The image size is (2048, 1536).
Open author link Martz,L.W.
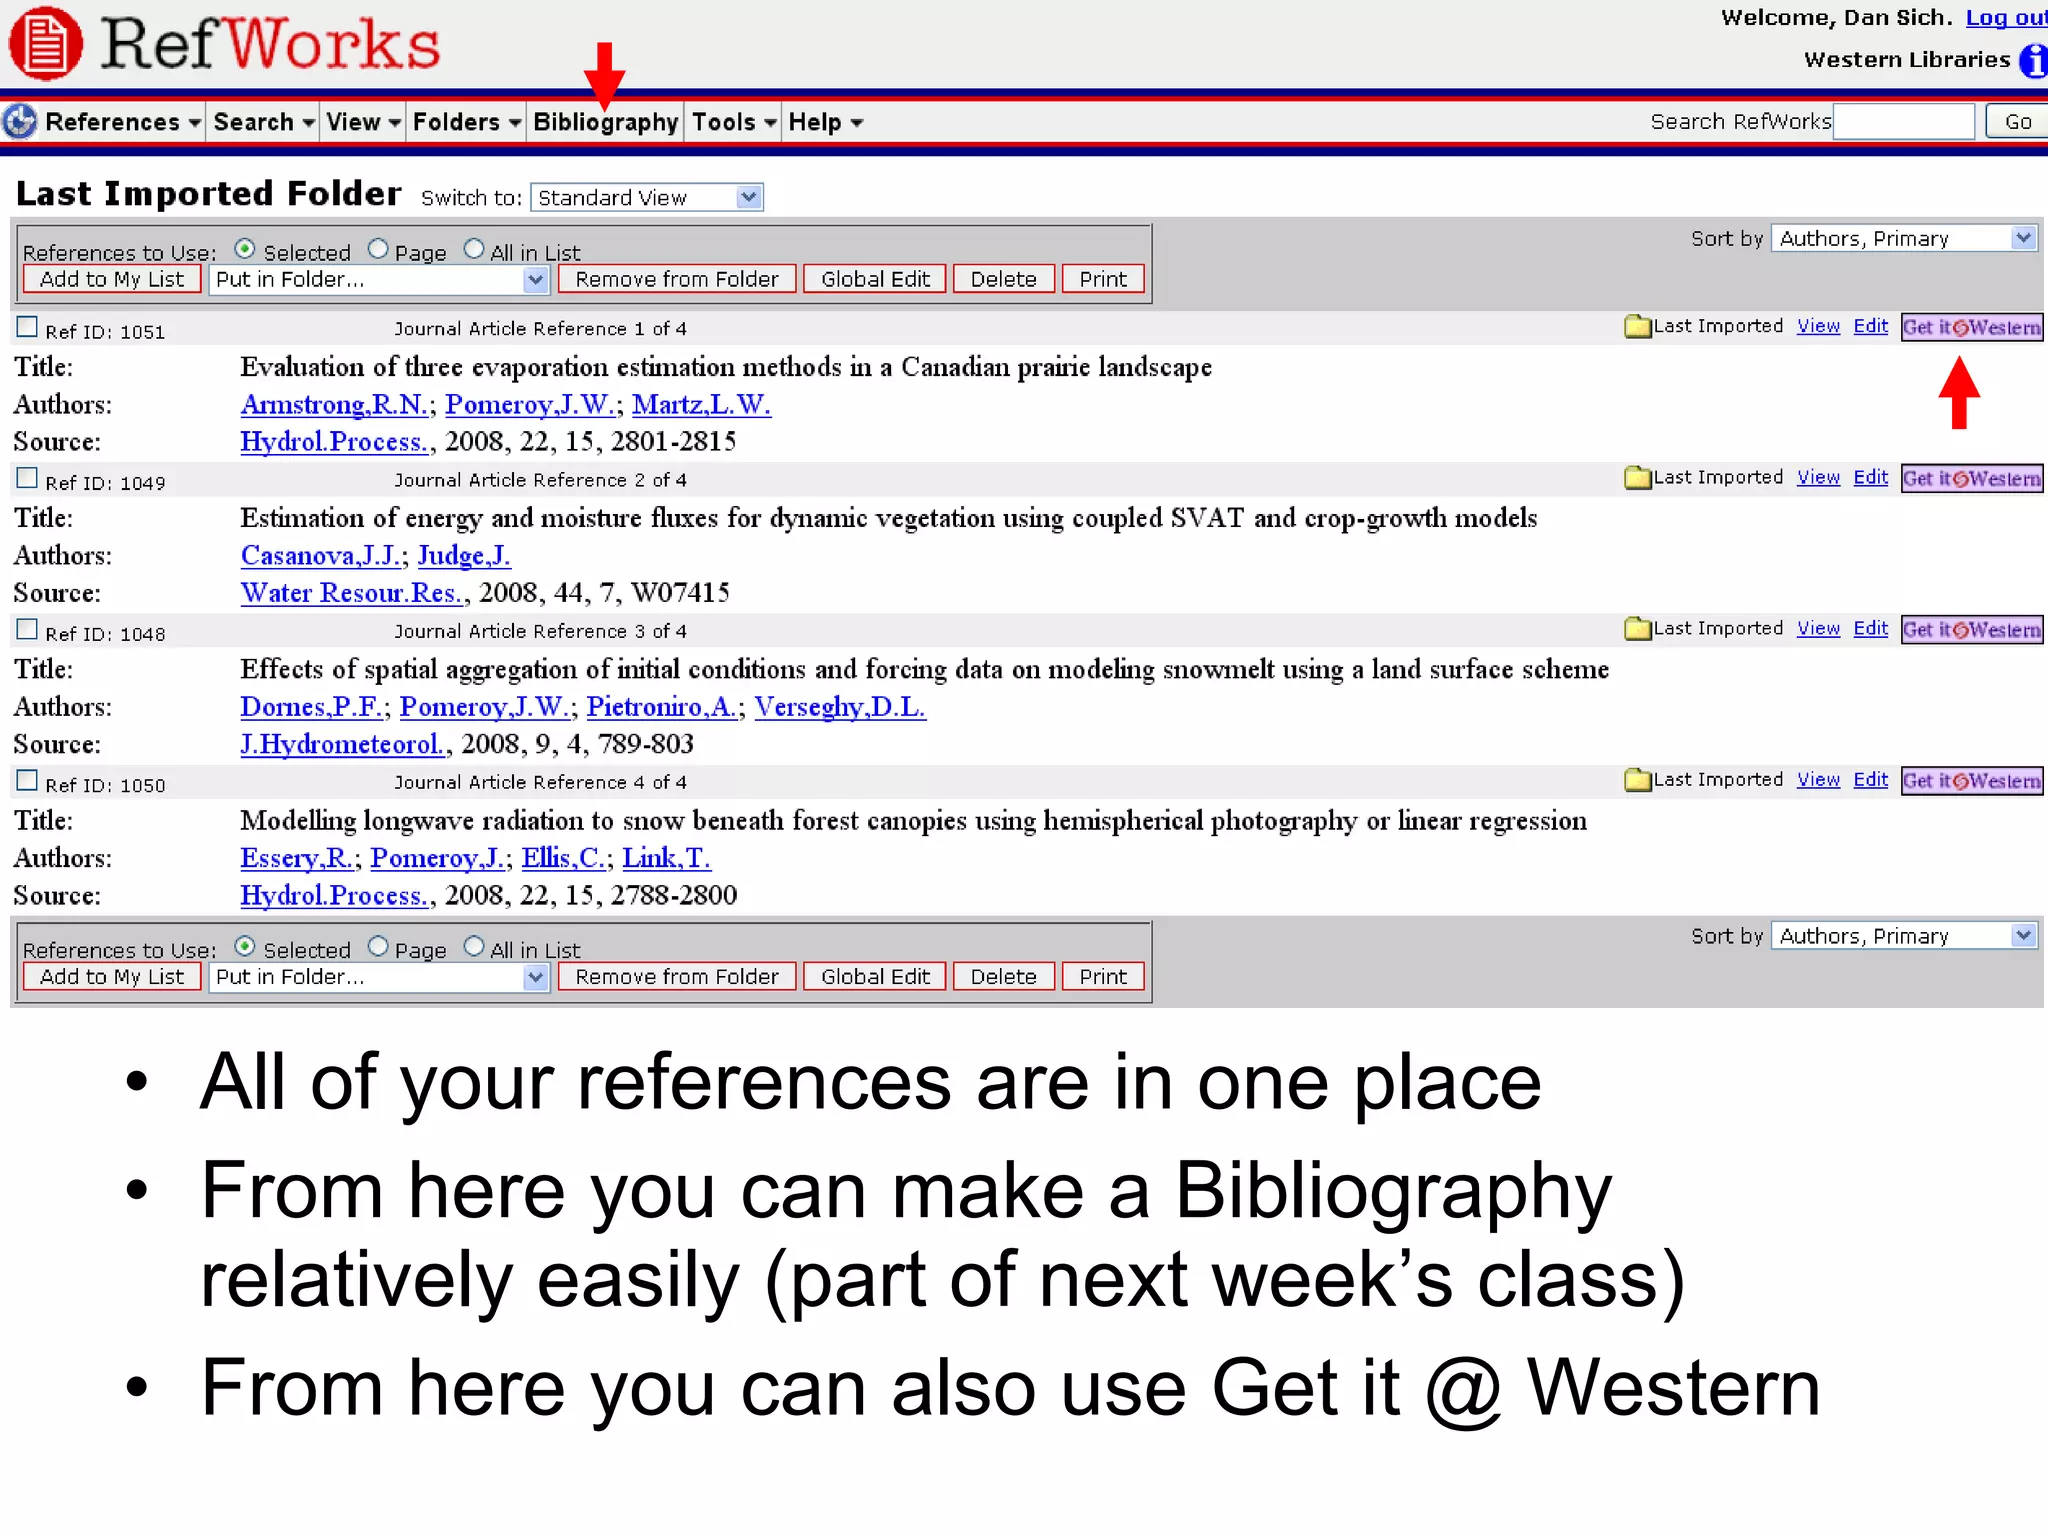(701, 404)
